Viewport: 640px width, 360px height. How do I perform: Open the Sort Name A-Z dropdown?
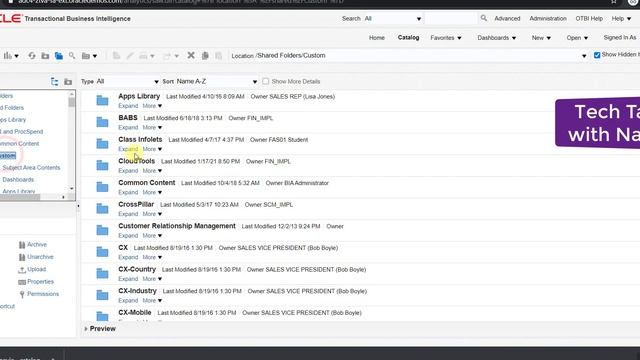(216, 82)
